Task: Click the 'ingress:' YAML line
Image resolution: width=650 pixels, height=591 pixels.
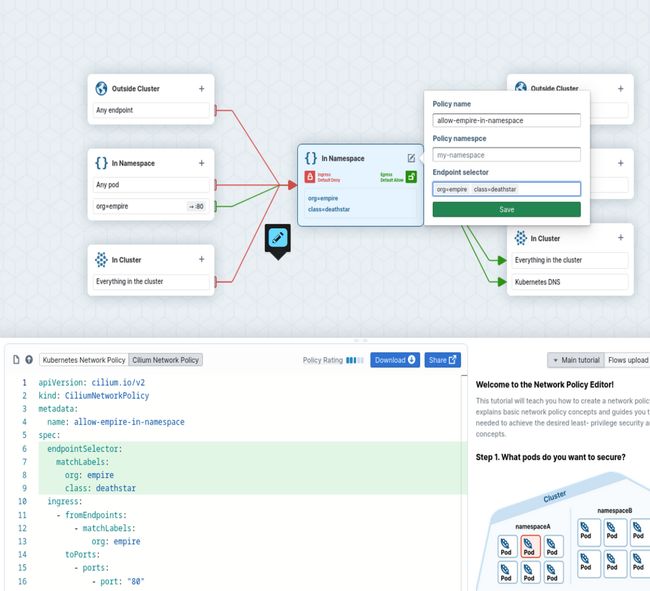Action: [x=65, y=501]
